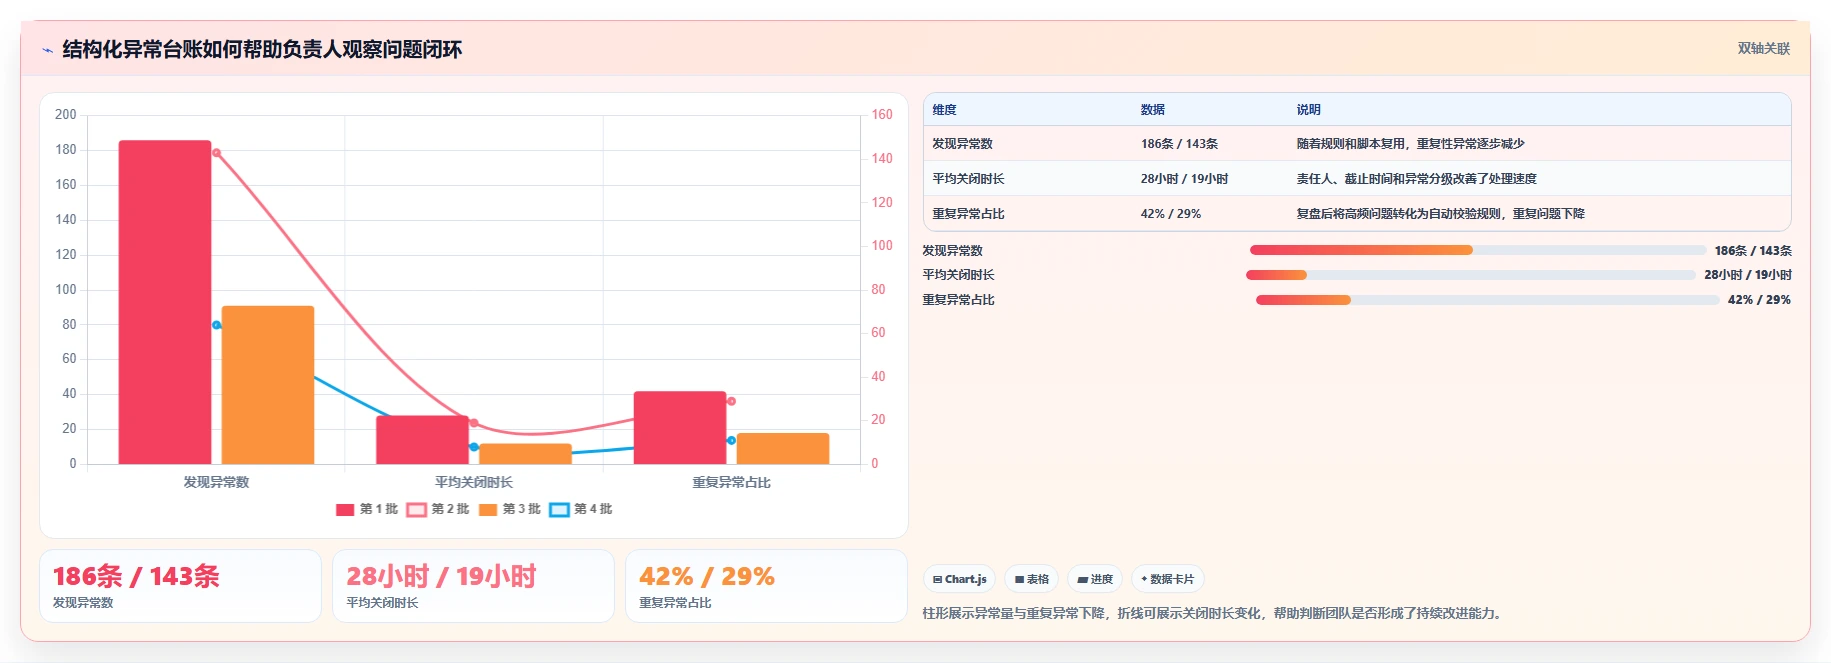Click the sparkle icon in 数据卡片 chip
The width and height of the screenshot is (1831, 663).
tap(1144, 579)
